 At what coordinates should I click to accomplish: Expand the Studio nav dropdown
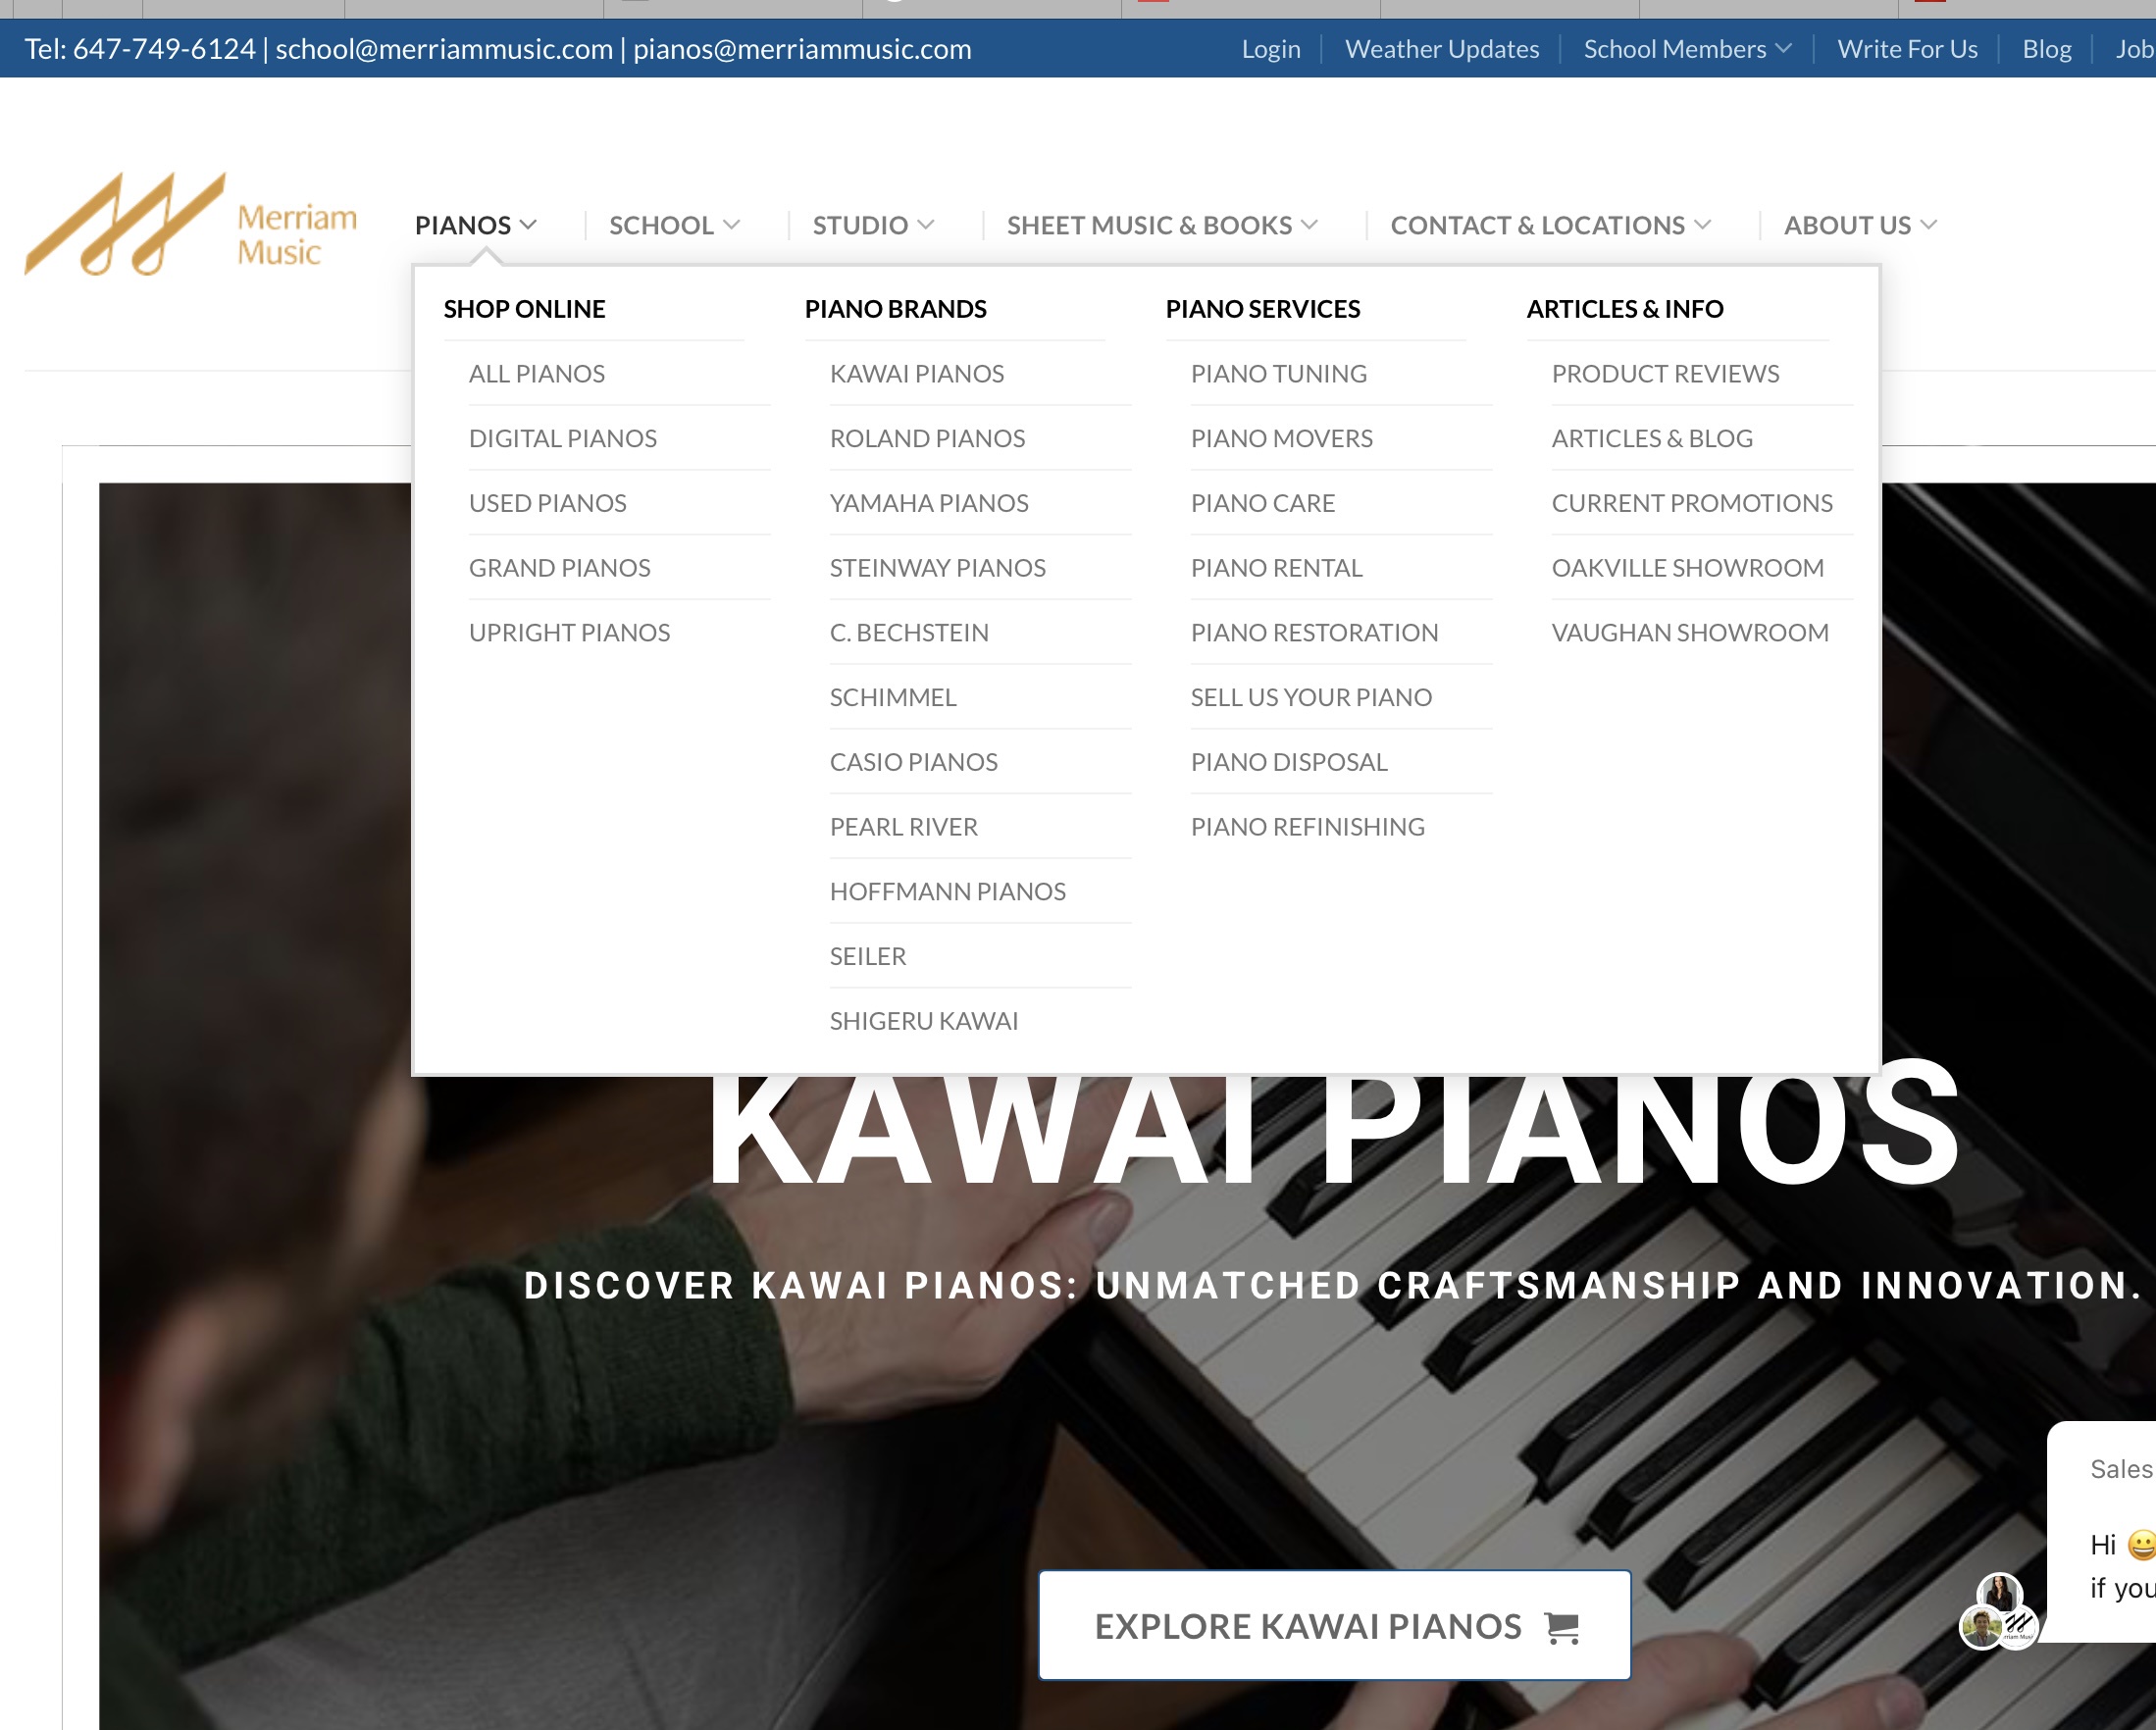[x=873, y=225]
